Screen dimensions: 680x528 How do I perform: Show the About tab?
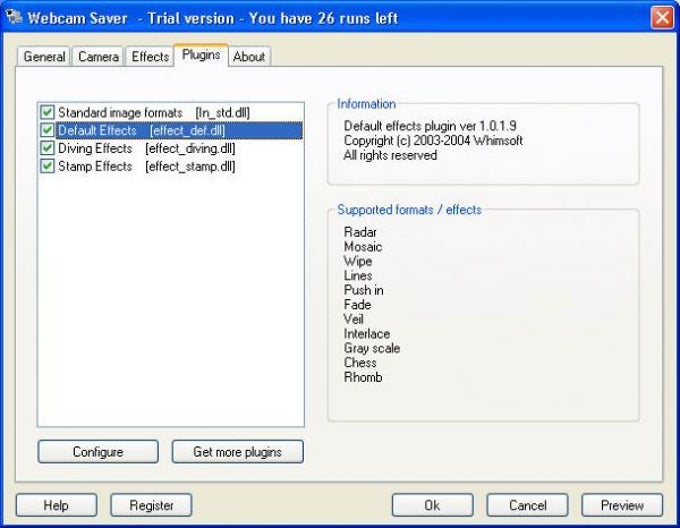[249, 56]
